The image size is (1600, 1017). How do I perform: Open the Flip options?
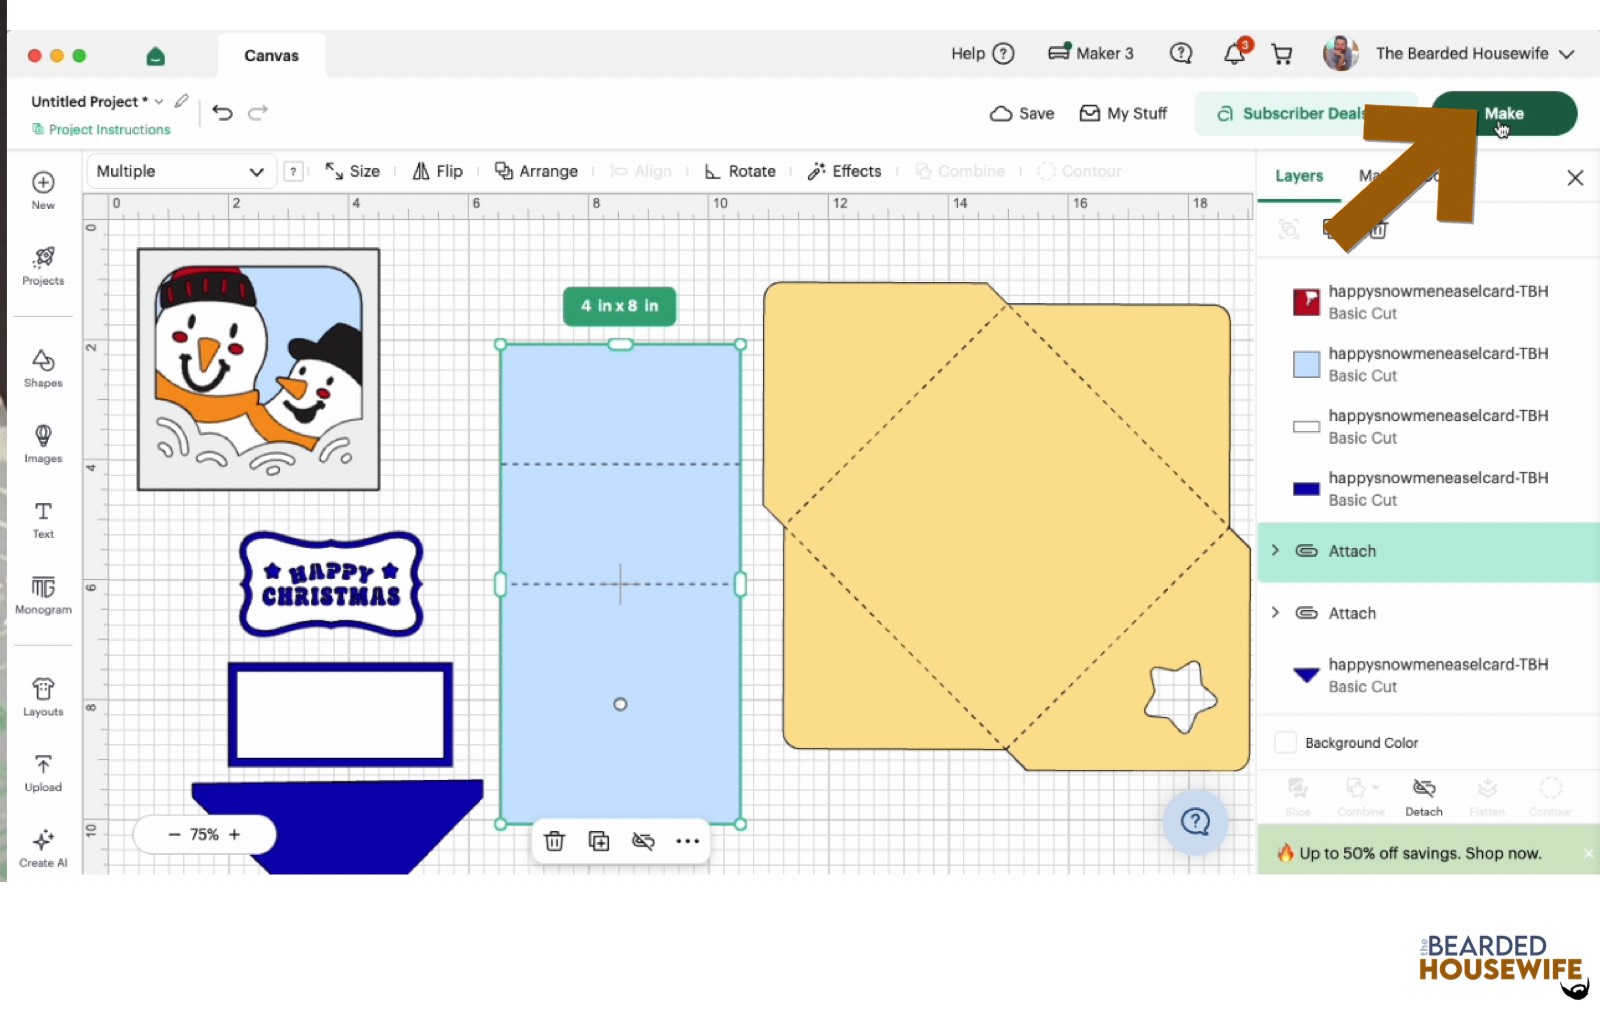tap(438, 171)
